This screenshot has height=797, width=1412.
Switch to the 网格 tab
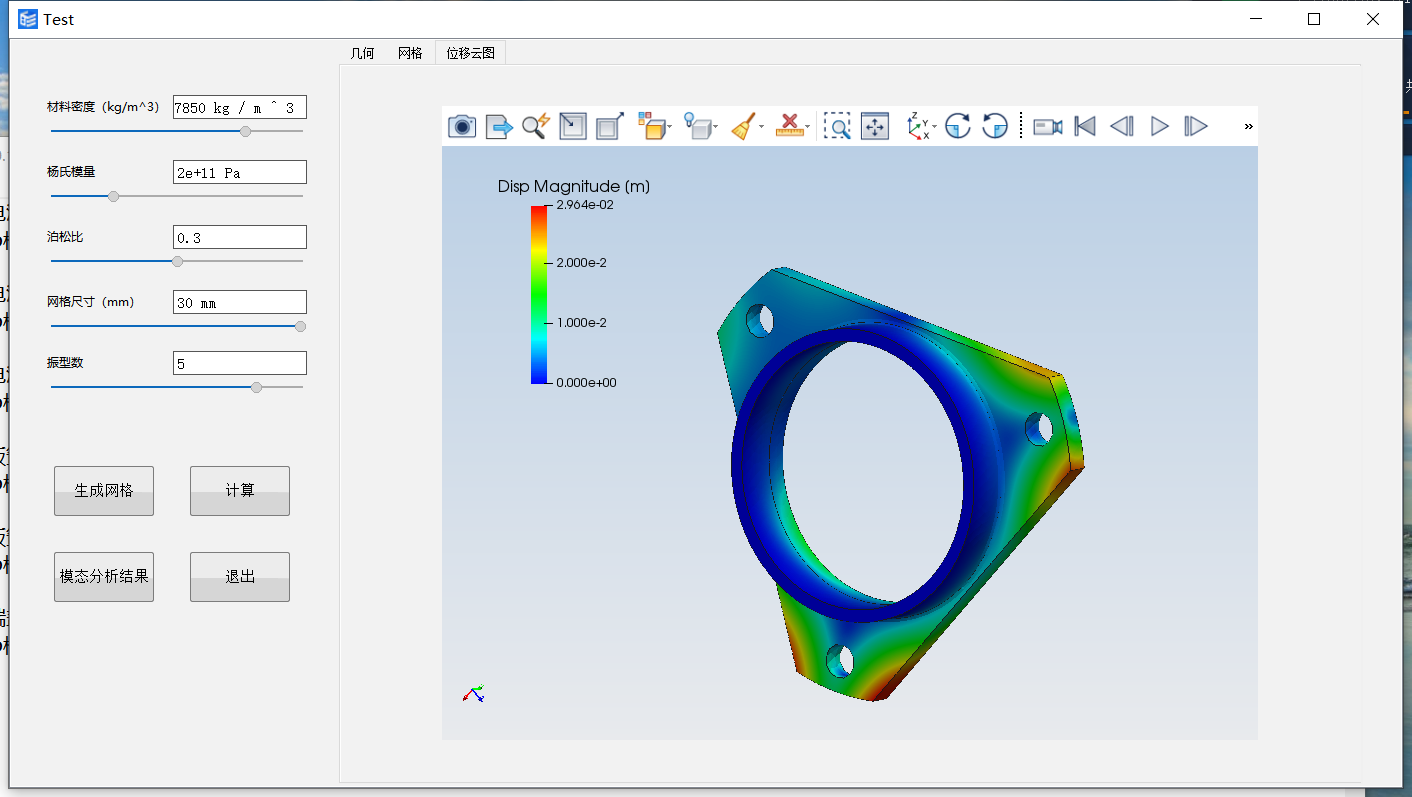pos(410,53)
